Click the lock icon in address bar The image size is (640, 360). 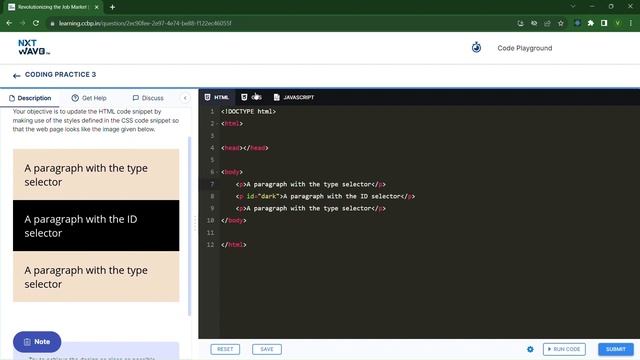coord(52,24)
